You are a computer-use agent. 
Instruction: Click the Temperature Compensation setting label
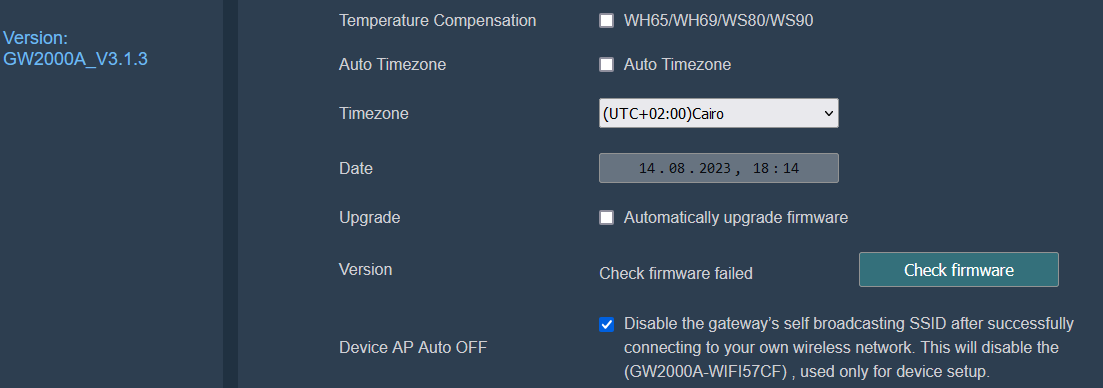pos(438,20)
